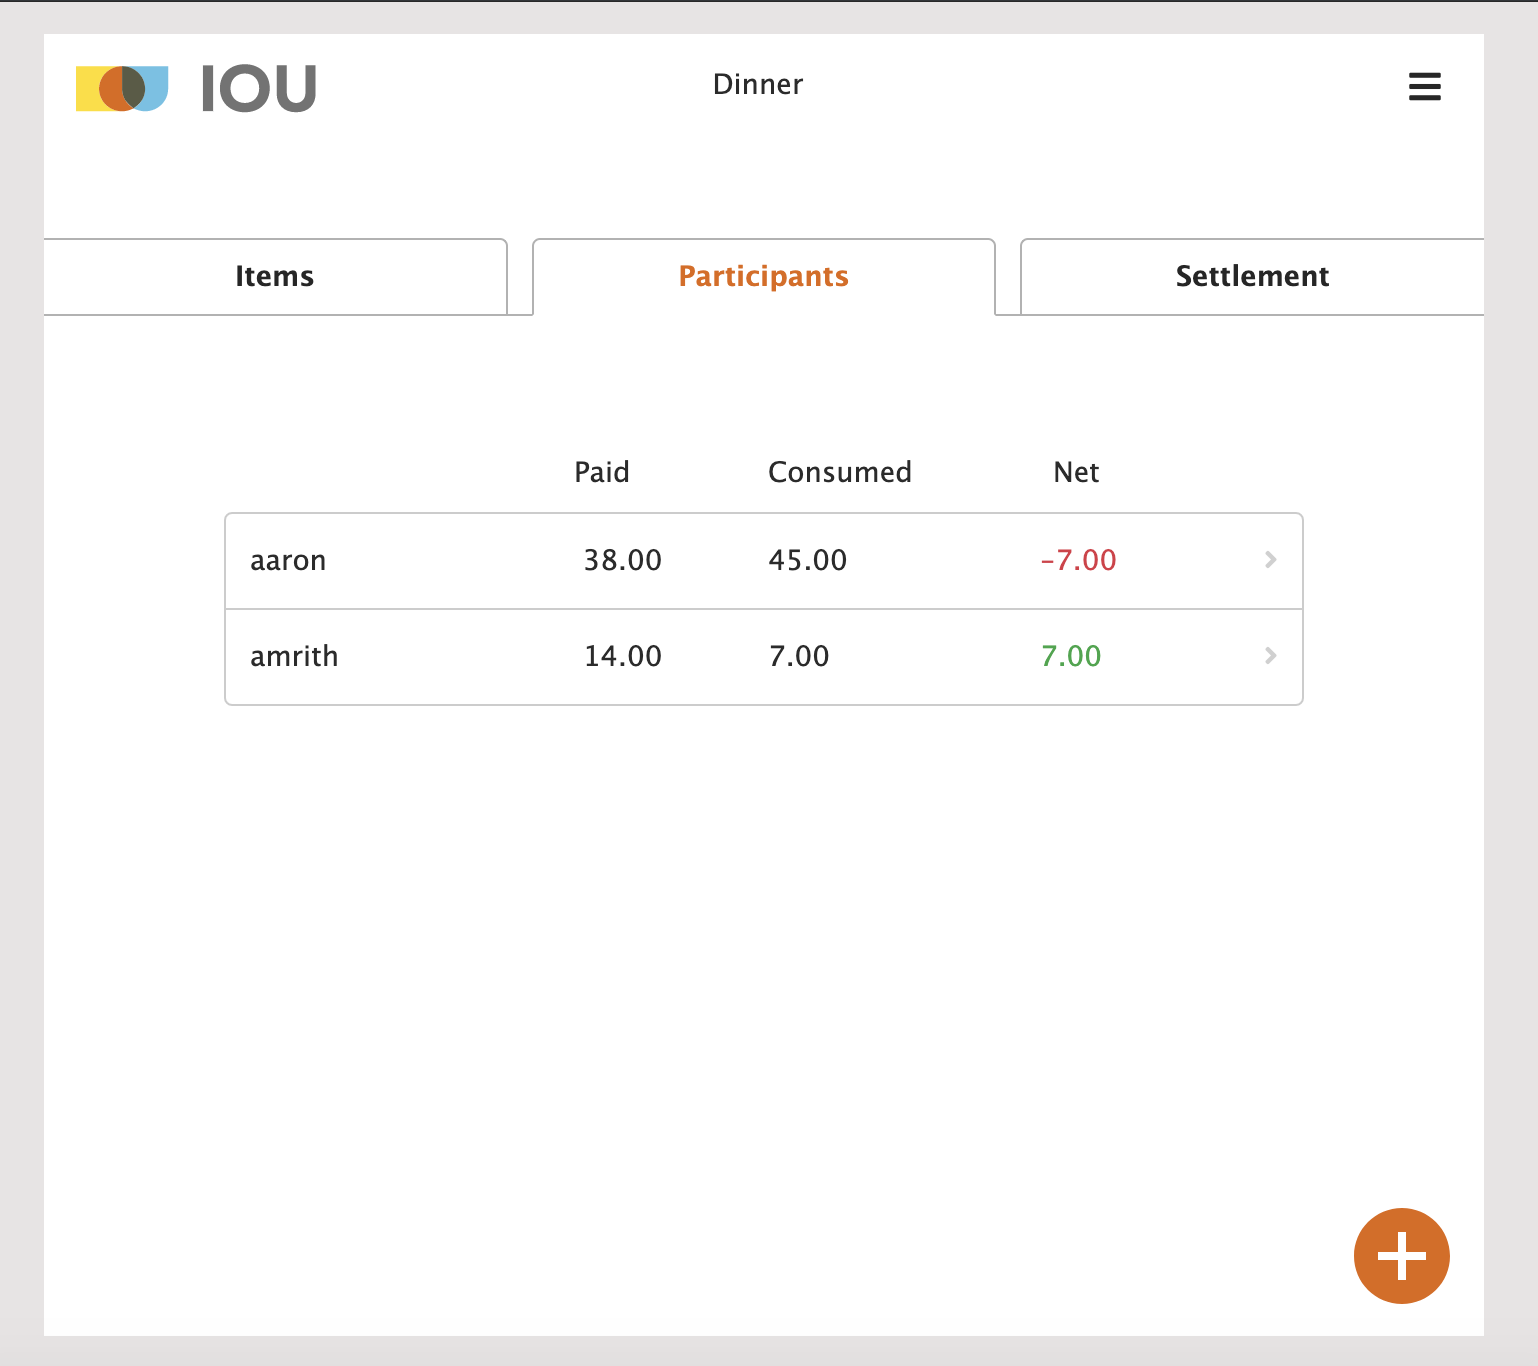This screenshot has height=1366, width=1538.
Task: Select amrith's green net amount 7.00
Action: coord(1070,656)
